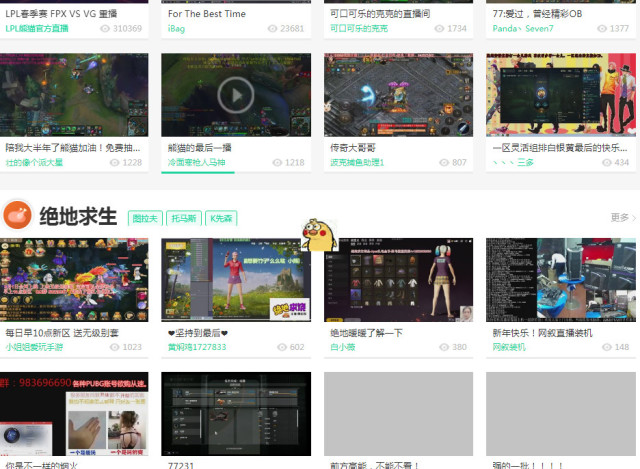640x469 pixels.
Task: Click the 强的一批！！！！ title
Action: coord(528,465)
